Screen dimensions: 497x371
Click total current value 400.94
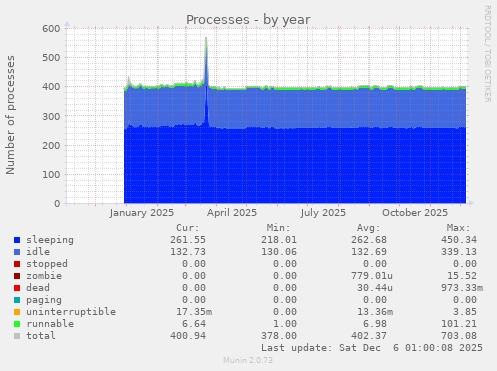point(188,336)
